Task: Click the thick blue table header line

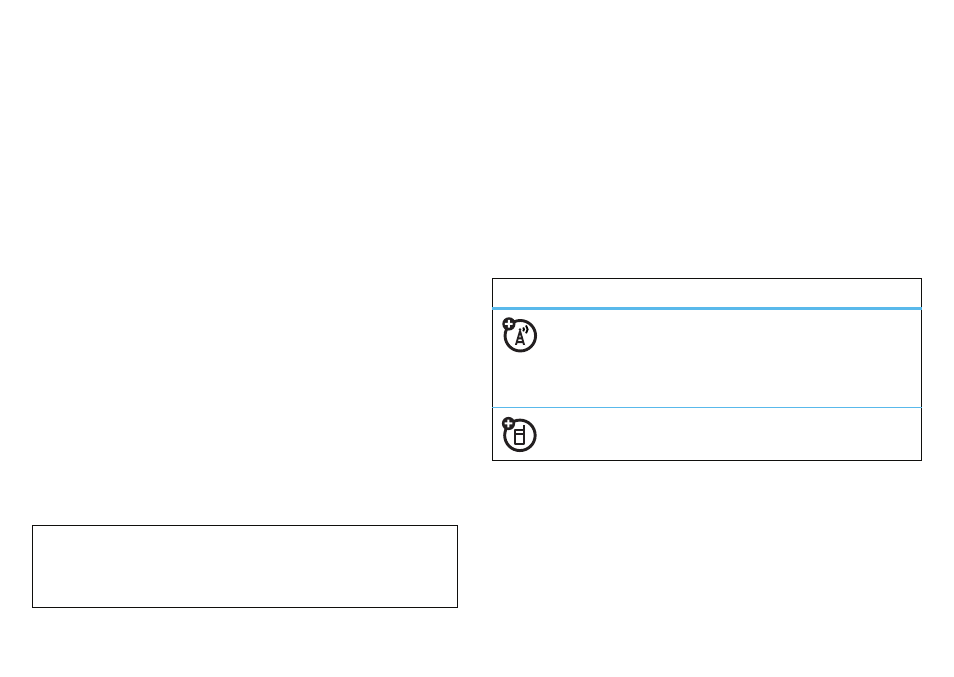Action: click(706, 308)
